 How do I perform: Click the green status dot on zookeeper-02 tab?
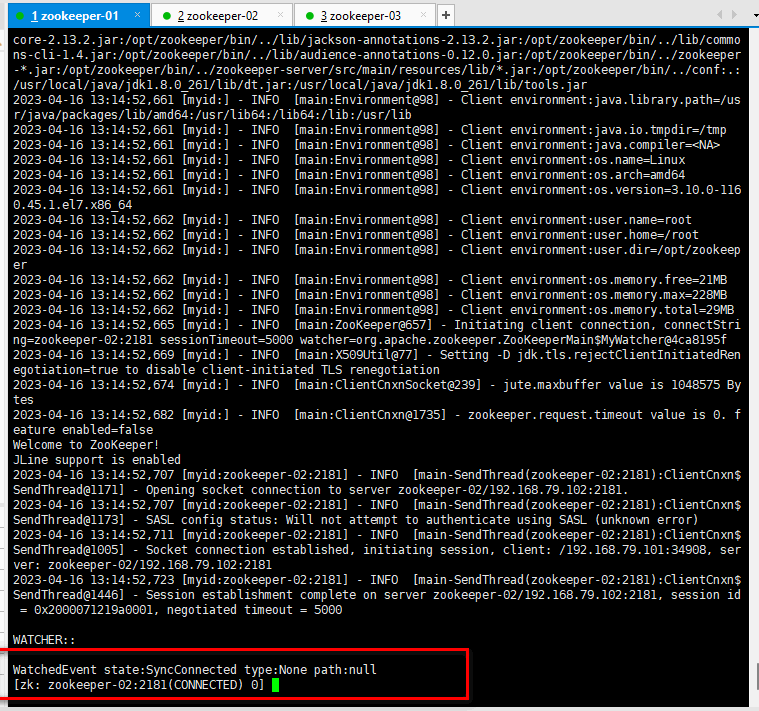point(167,16)
